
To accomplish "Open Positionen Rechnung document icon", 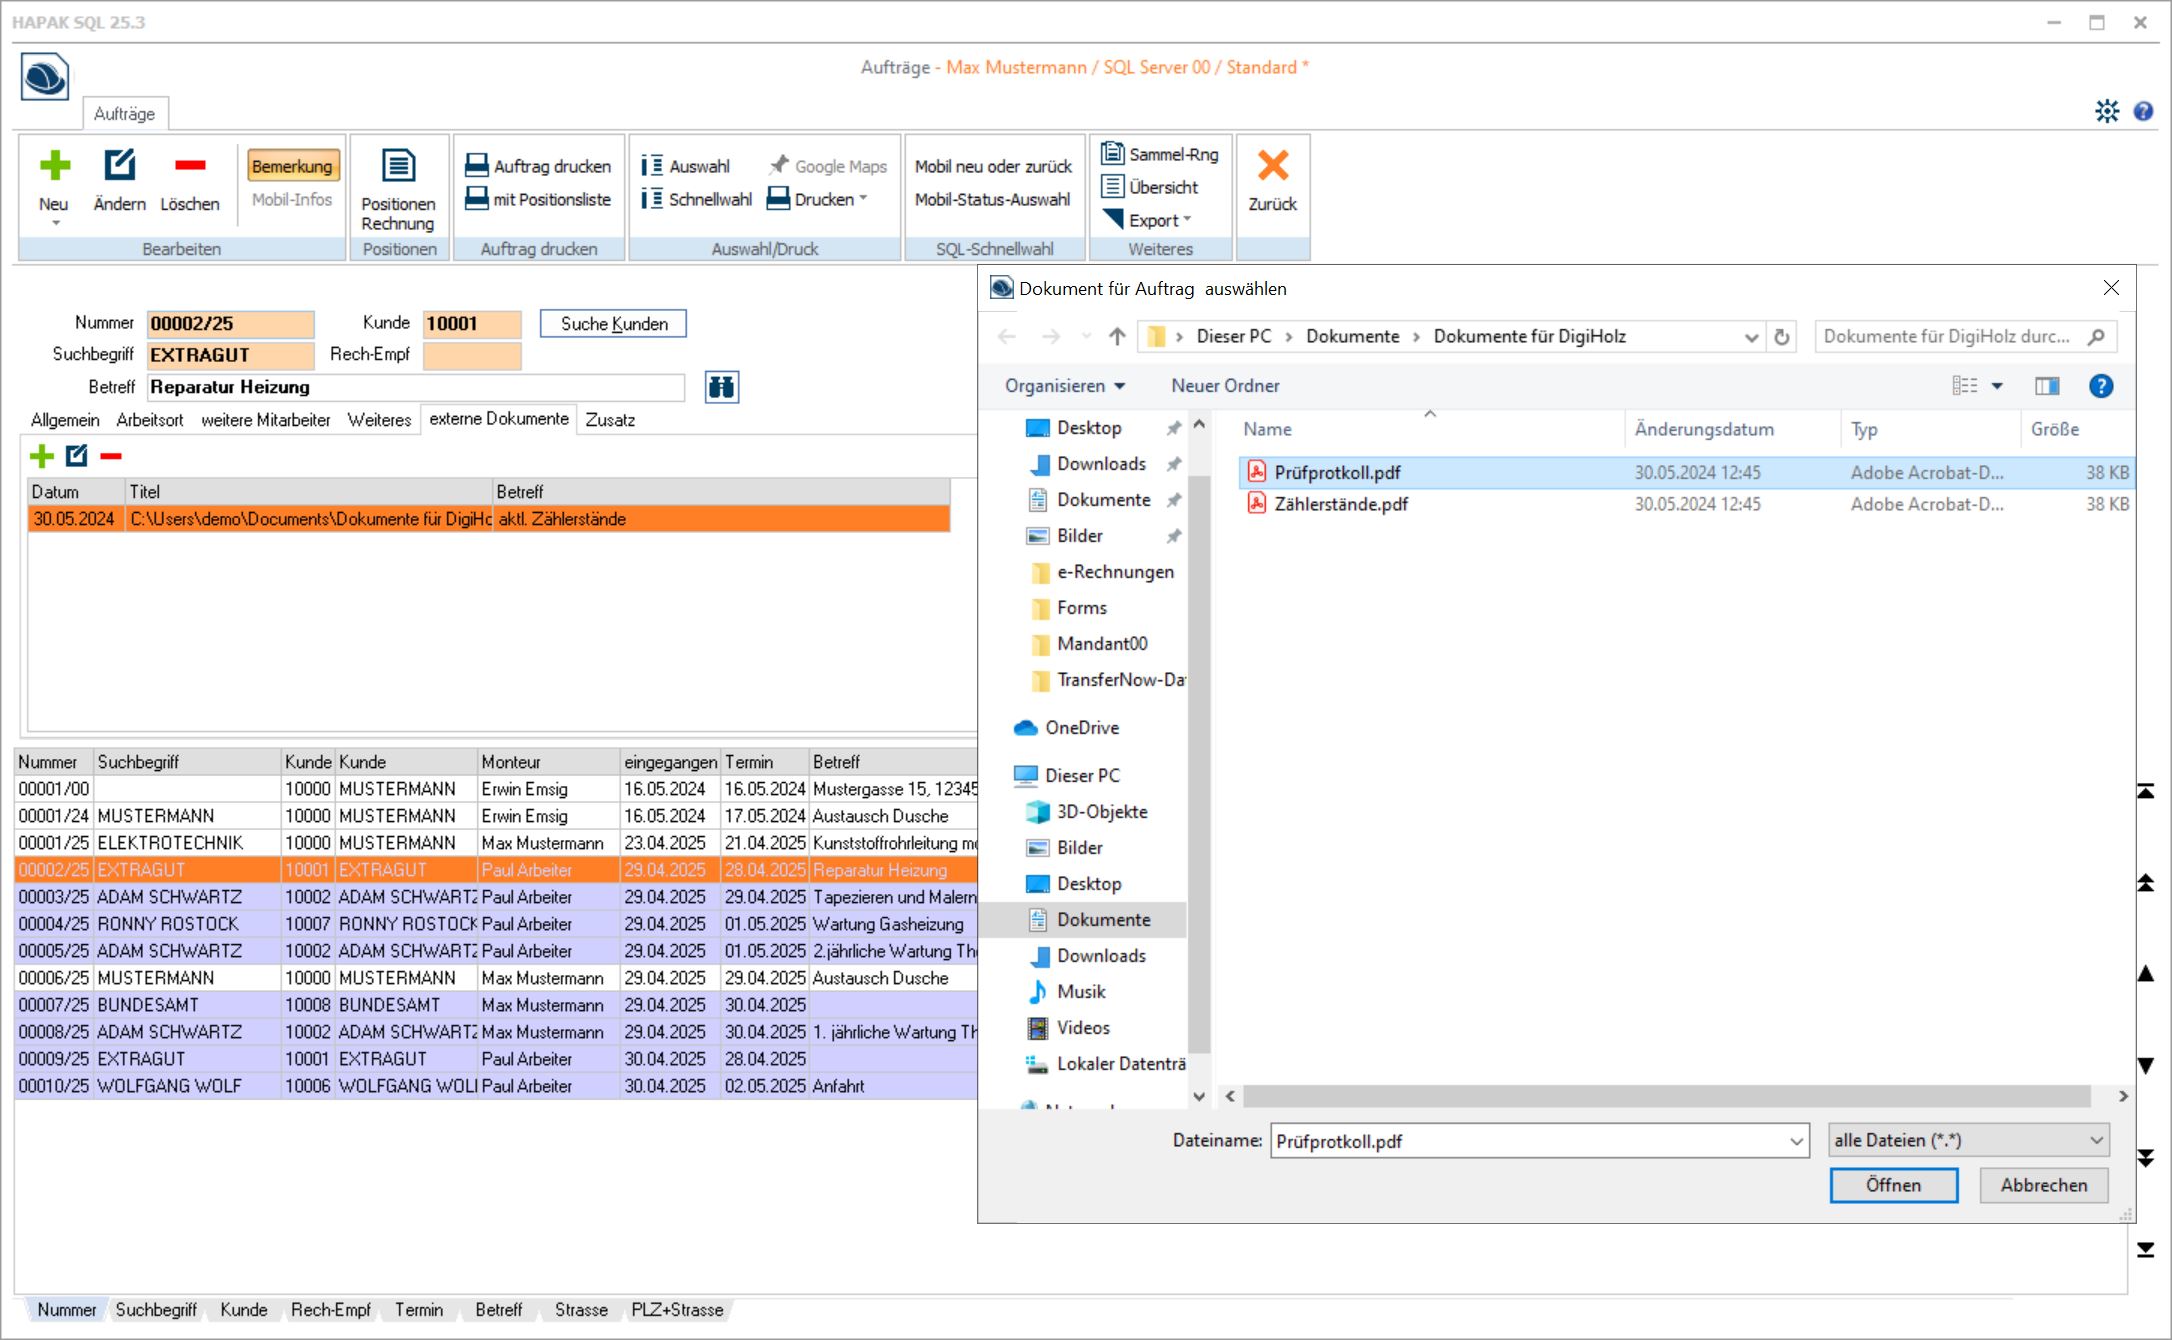I will click(398, 166).
